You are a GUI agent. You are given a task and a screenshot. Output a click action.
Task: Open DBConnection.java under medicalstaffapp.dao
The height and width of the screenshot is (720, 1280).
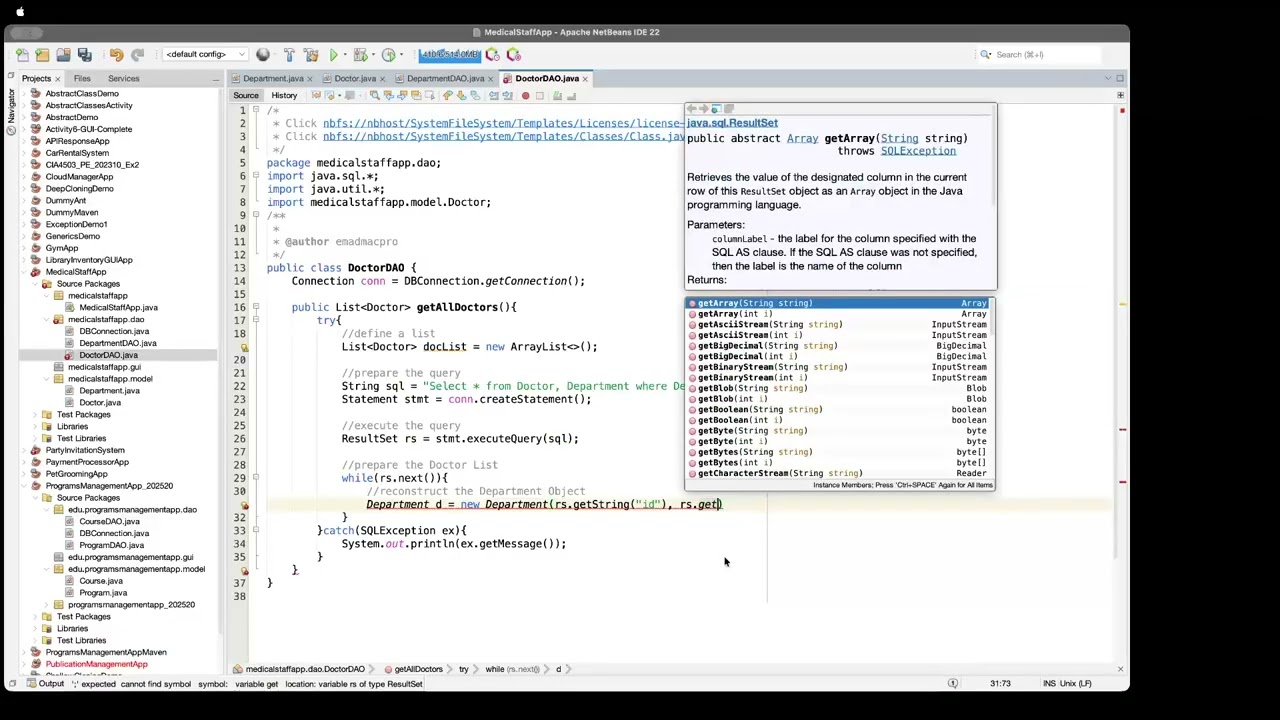[x=113, y=331]
